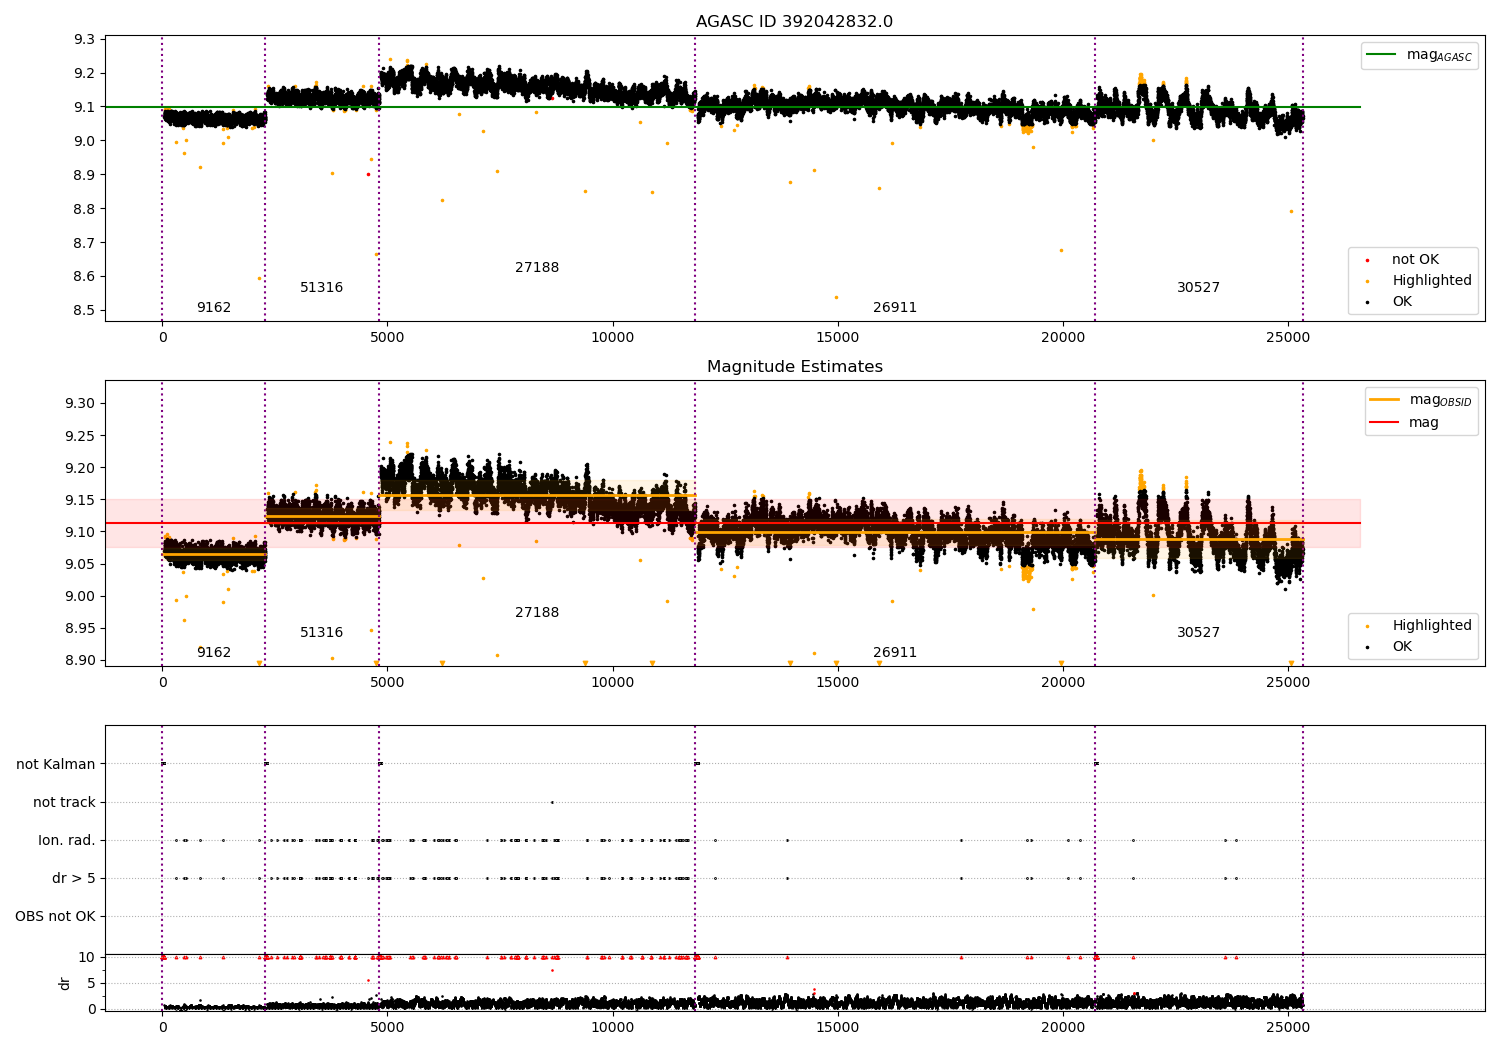Click 'Highlighted' legend entry in top plot
This screenshot has height=1050, width=1500.
coord(1431,281)
